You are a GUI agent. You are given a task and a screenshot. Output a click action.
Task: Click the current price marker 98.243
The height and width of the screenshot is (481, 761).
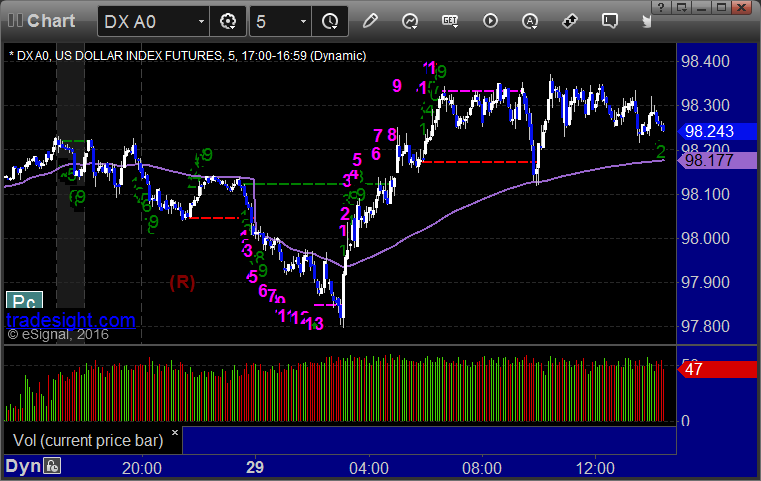[x=717, y=131]
